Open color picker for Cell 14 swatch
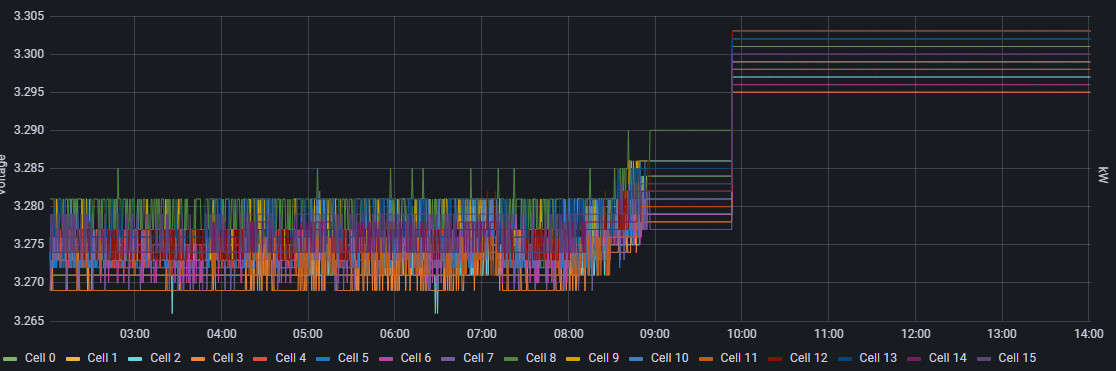The height and width of the screenshot is (371, 1116). click(x=915, y=358)
